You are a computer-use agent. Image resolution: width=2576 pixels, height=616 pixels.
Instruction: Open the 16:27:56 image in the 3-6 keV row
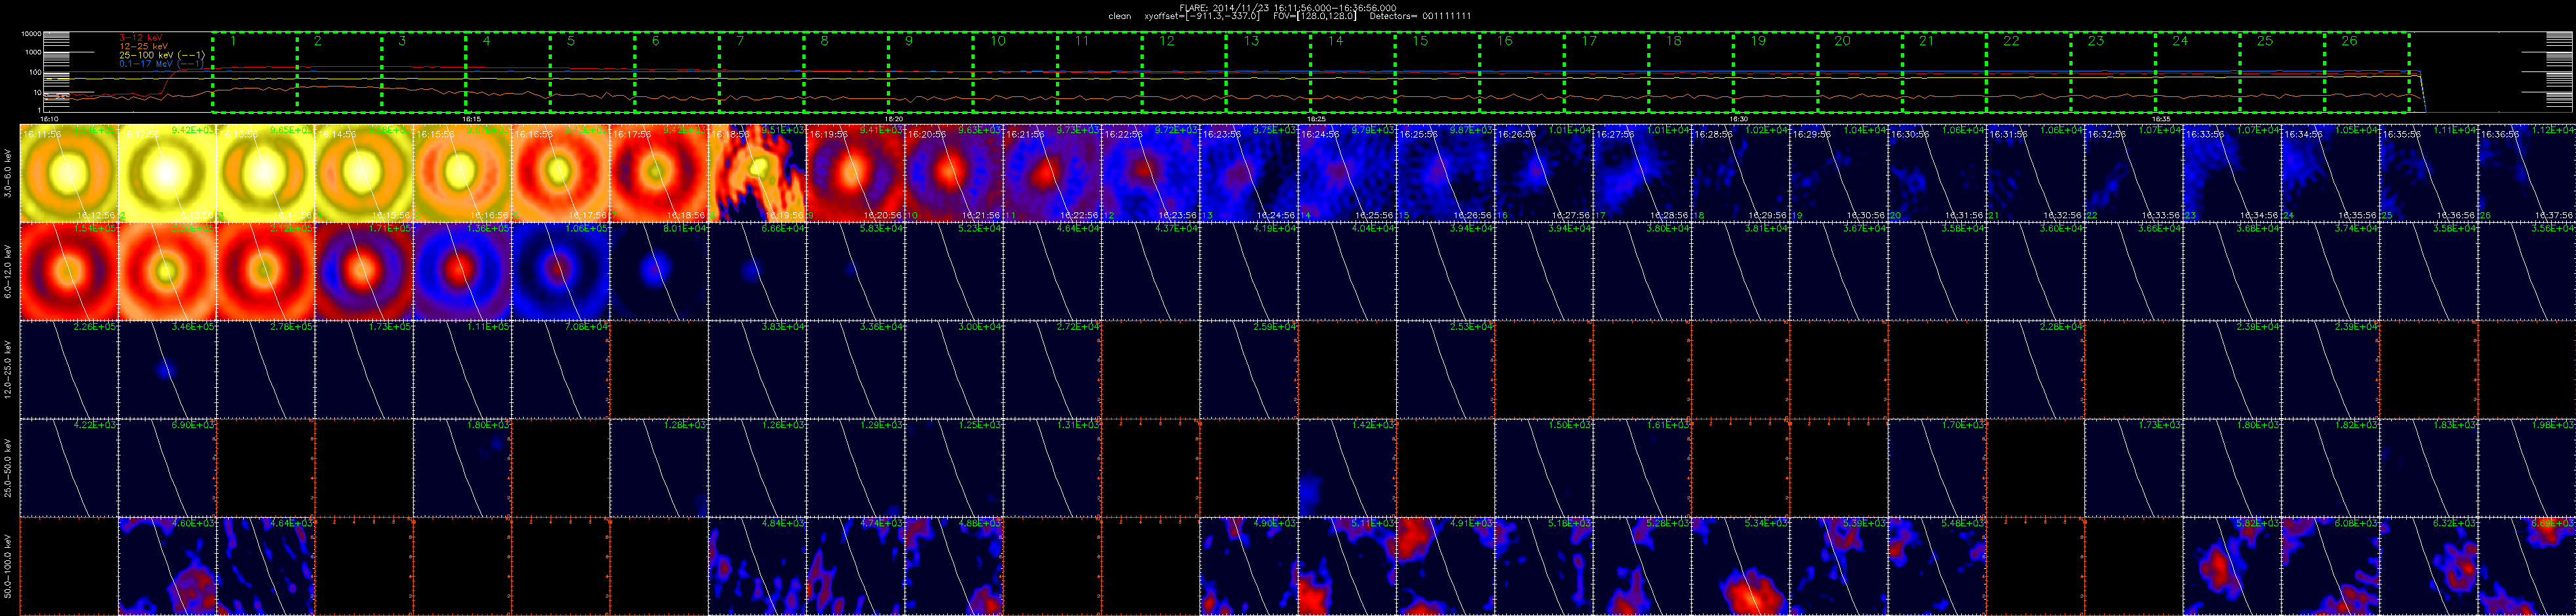(x=1641, y=173)
